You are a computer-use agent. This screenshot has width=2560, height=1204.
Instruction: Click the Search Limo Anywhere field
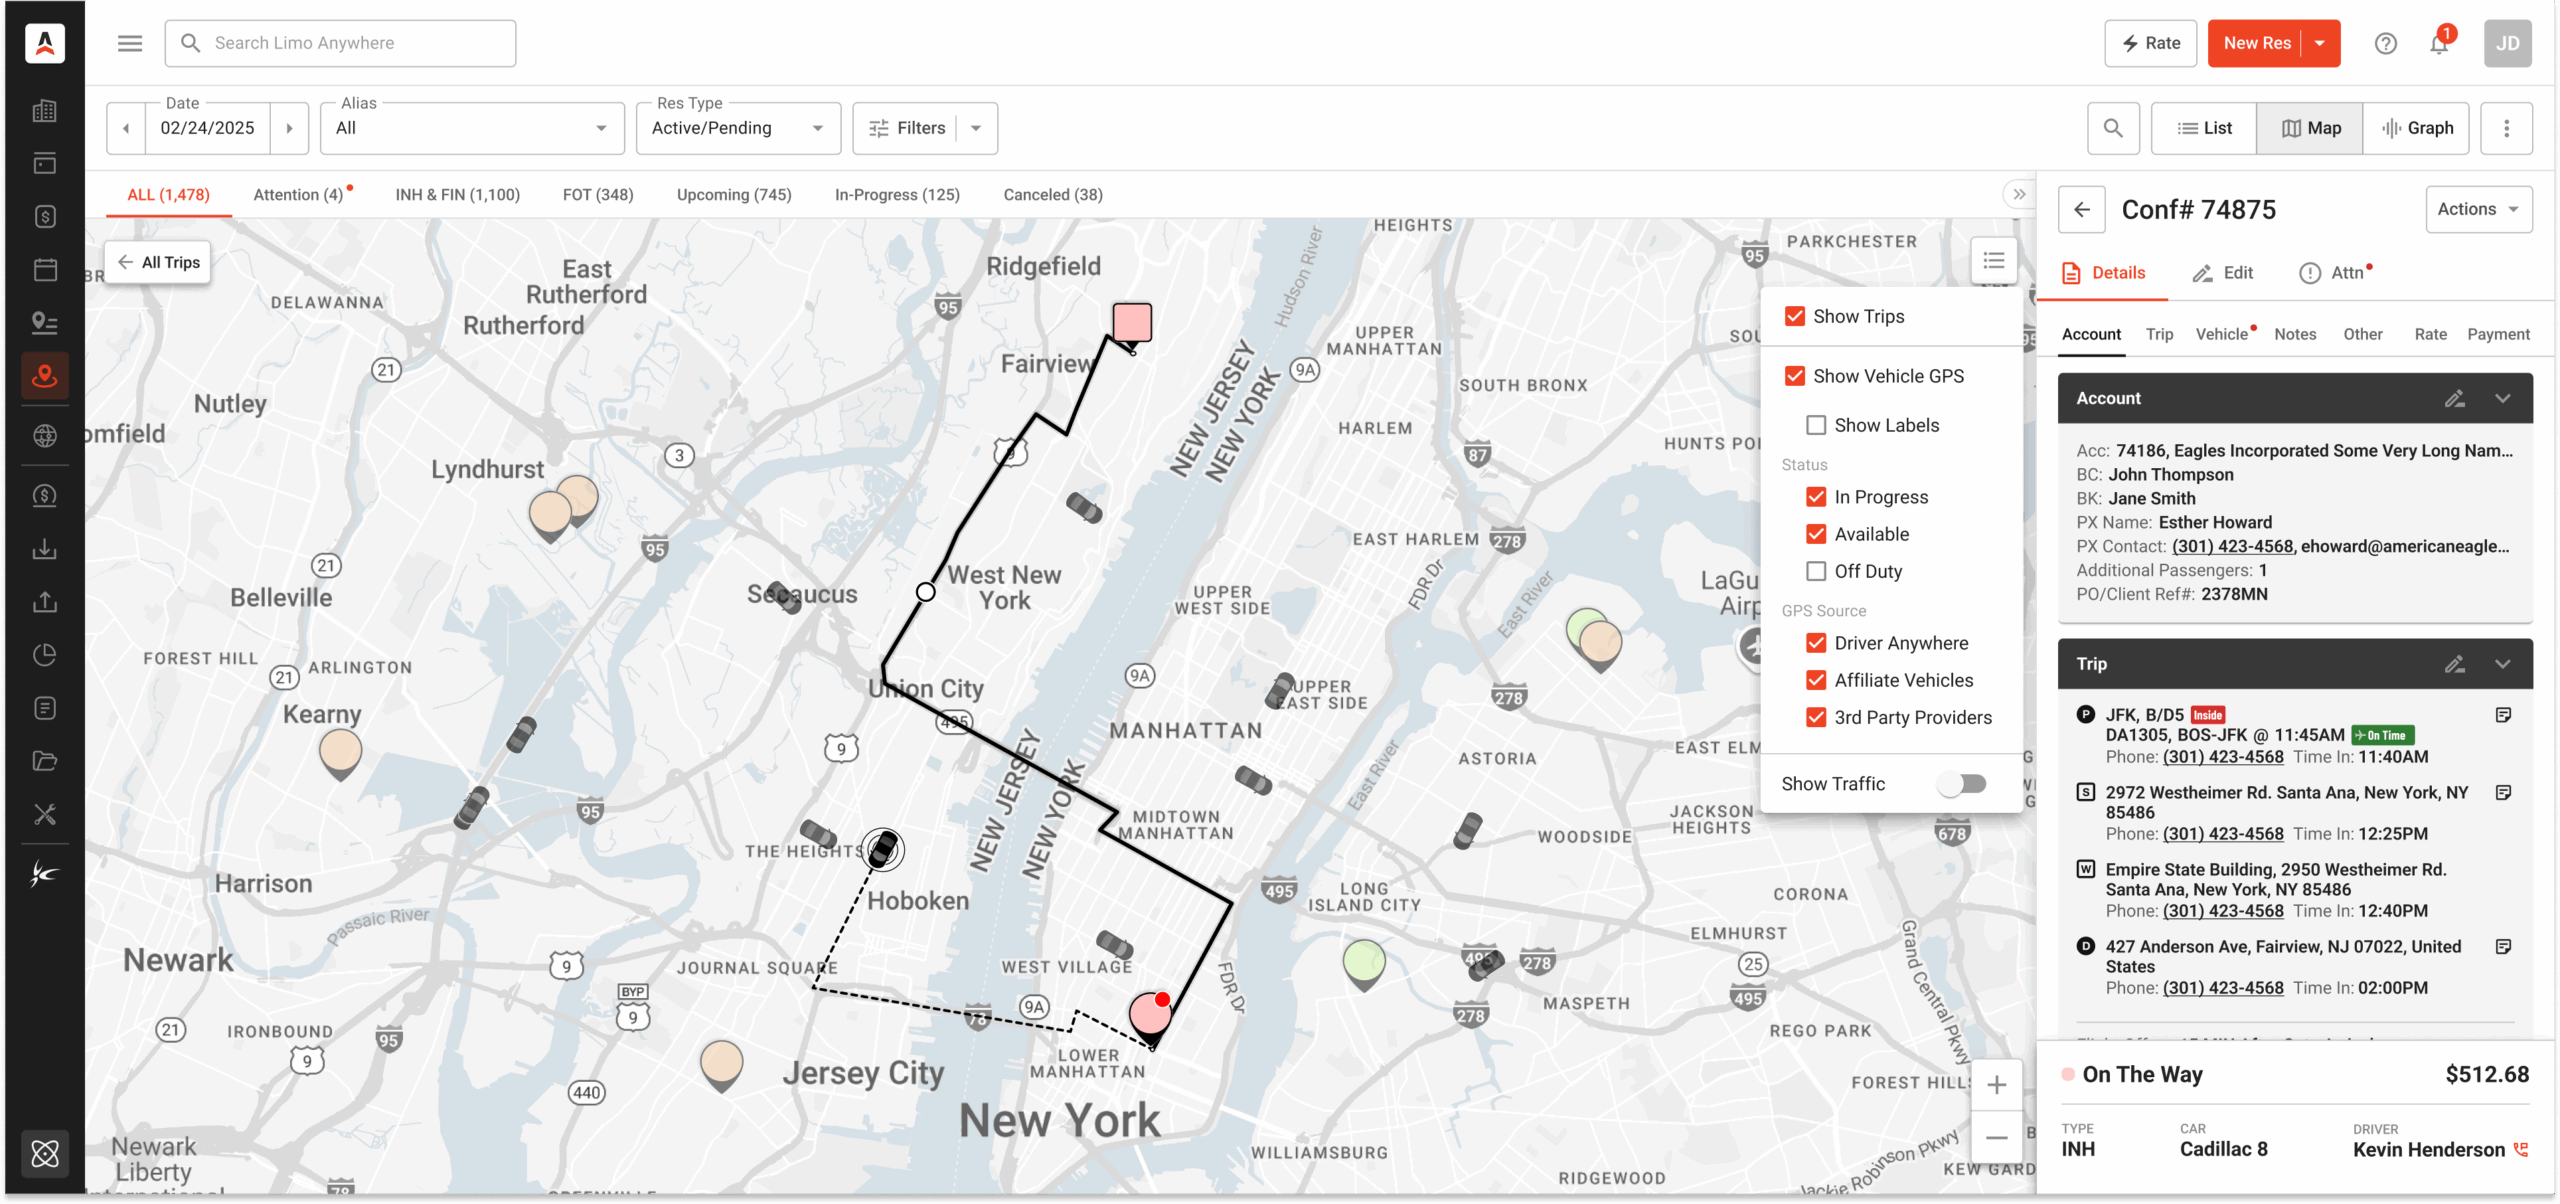pyautogui.click(x=340, y=43)
